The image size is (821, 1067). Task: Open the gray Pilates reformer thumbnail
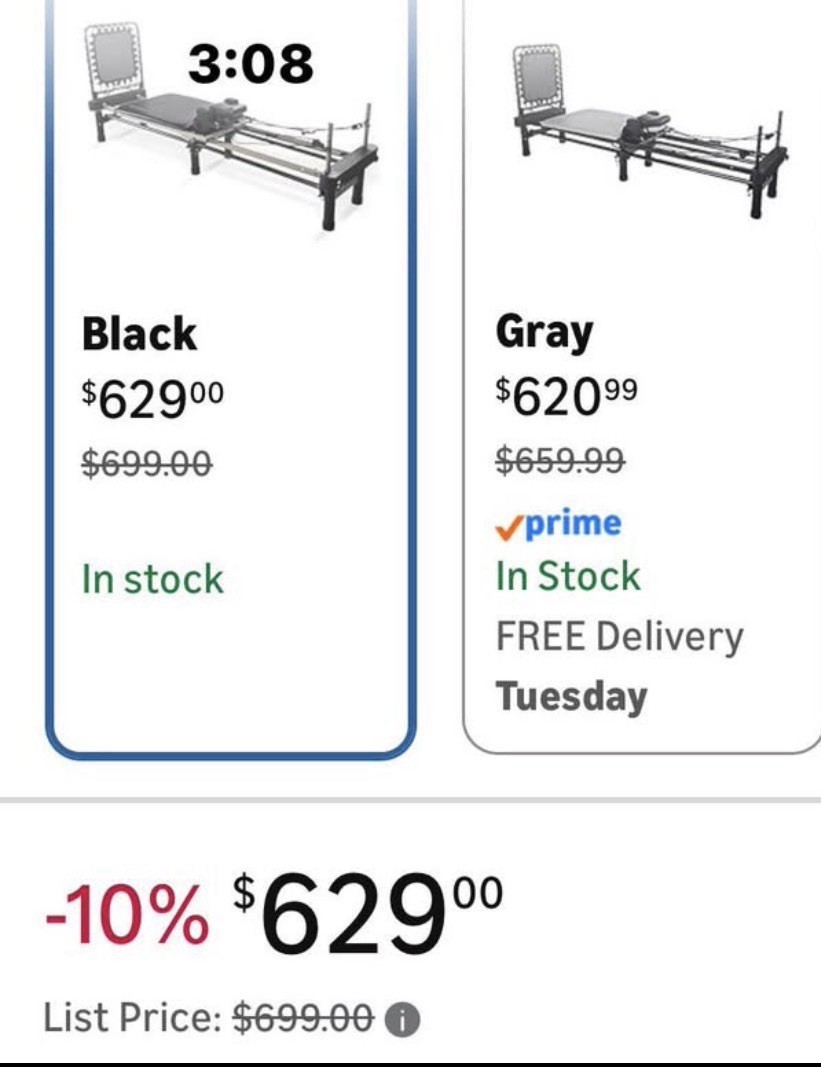coord(649,131)
